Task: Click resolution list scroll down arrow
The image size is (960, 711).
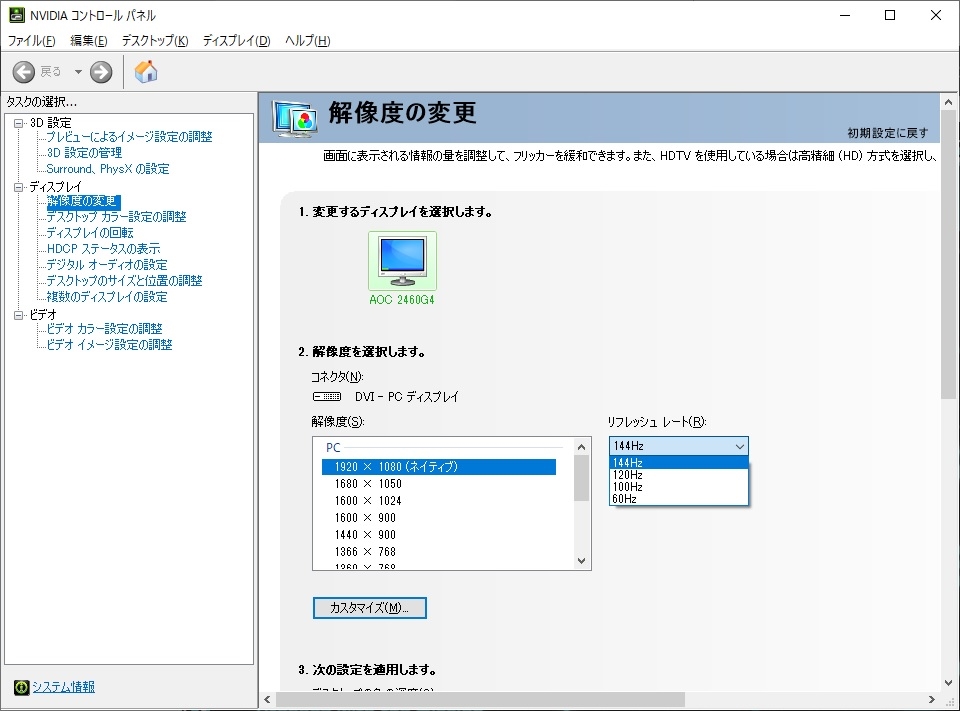Action: tap(582, 560)
